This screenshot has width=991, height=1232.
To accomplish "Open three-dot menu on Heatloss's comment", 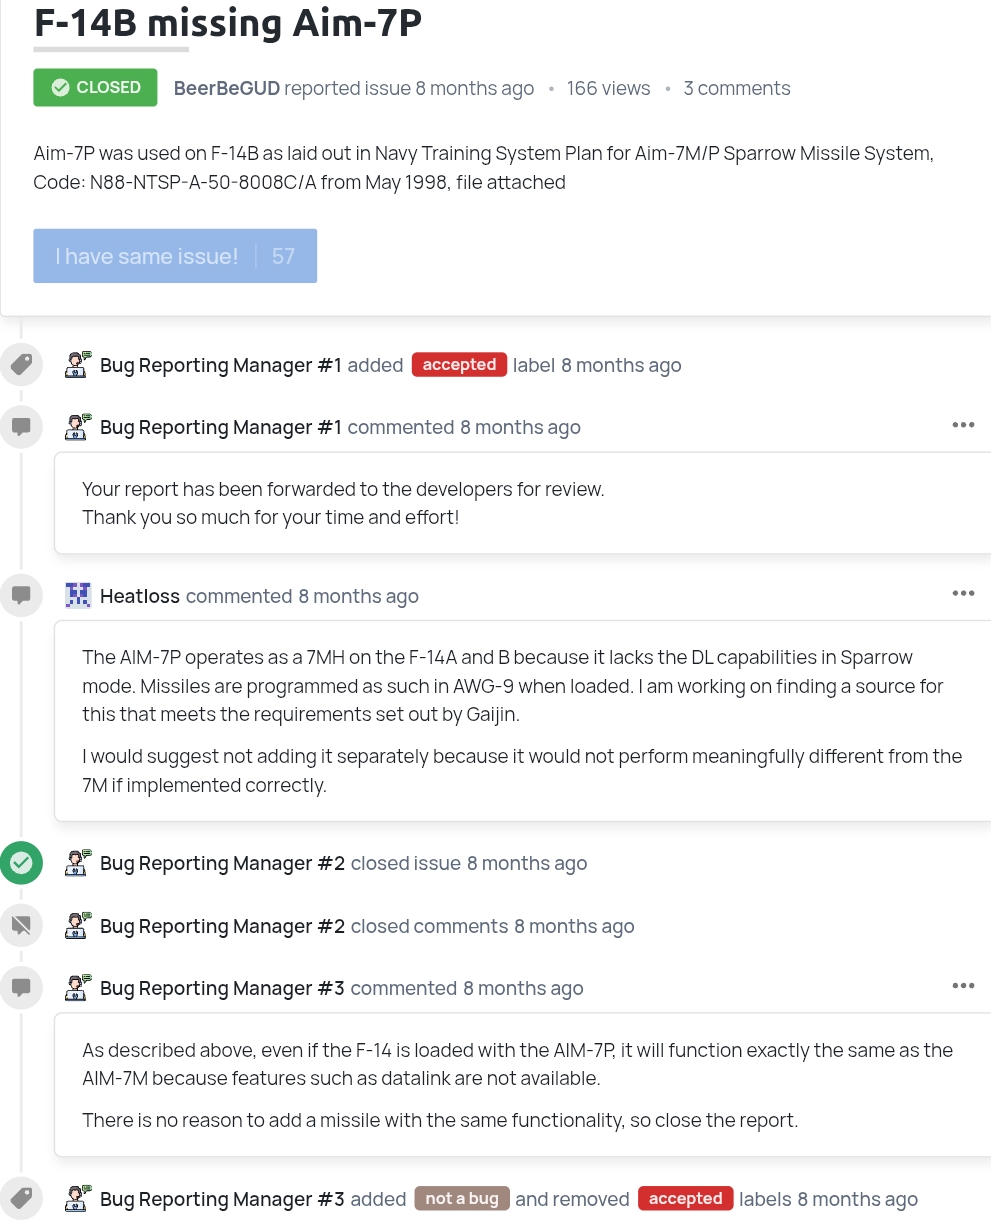I will (963, 594).
